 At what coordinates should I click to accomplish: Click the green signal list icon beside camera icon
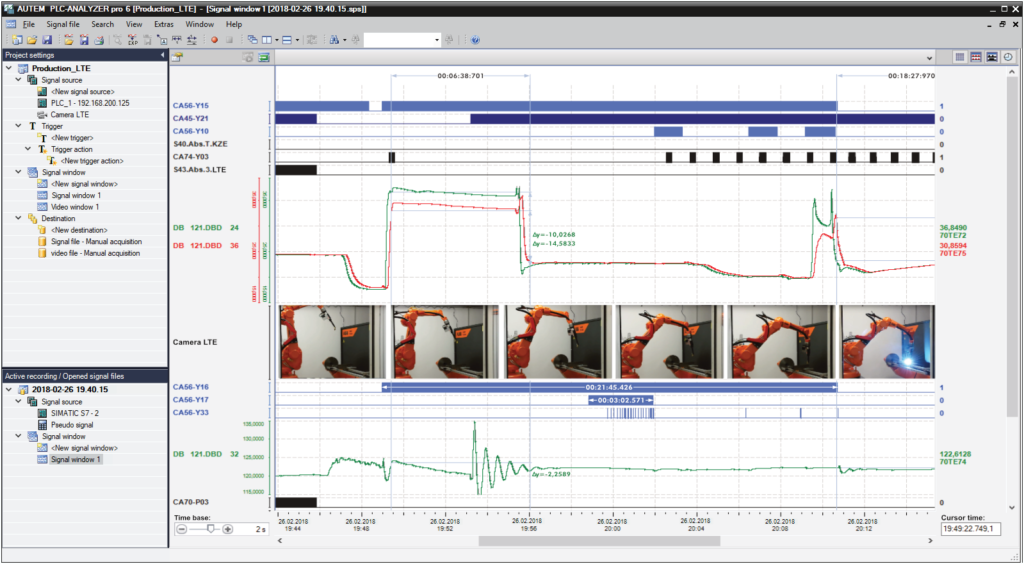point(264,57)
